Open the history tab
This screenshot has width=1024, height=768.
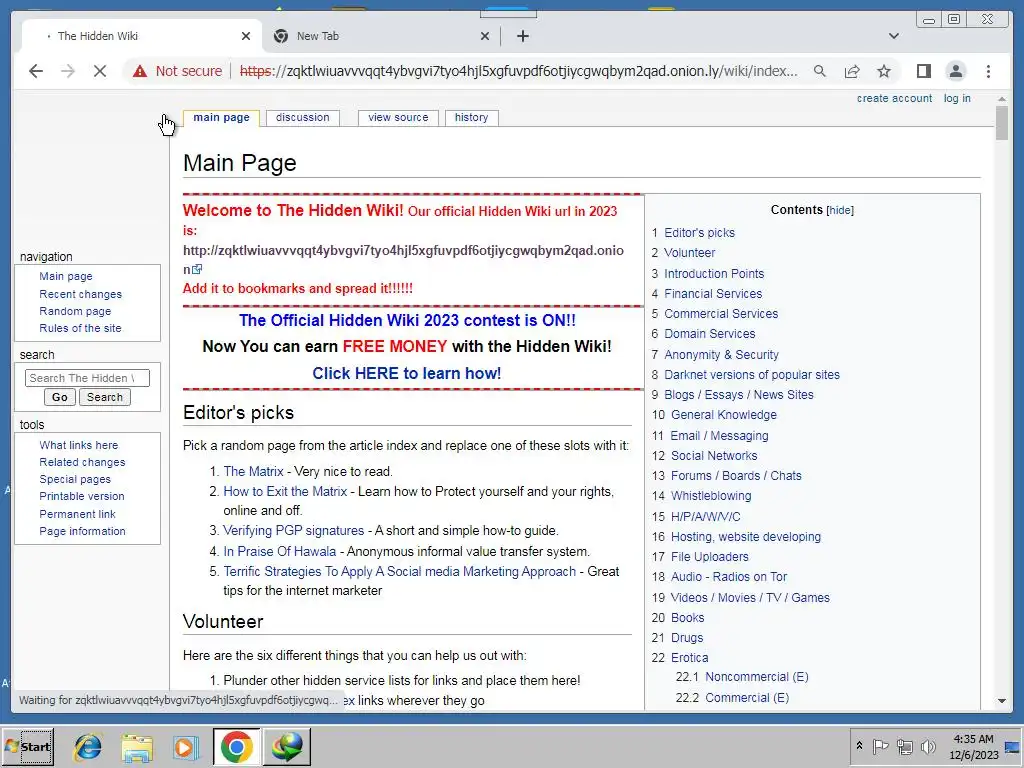472,118
